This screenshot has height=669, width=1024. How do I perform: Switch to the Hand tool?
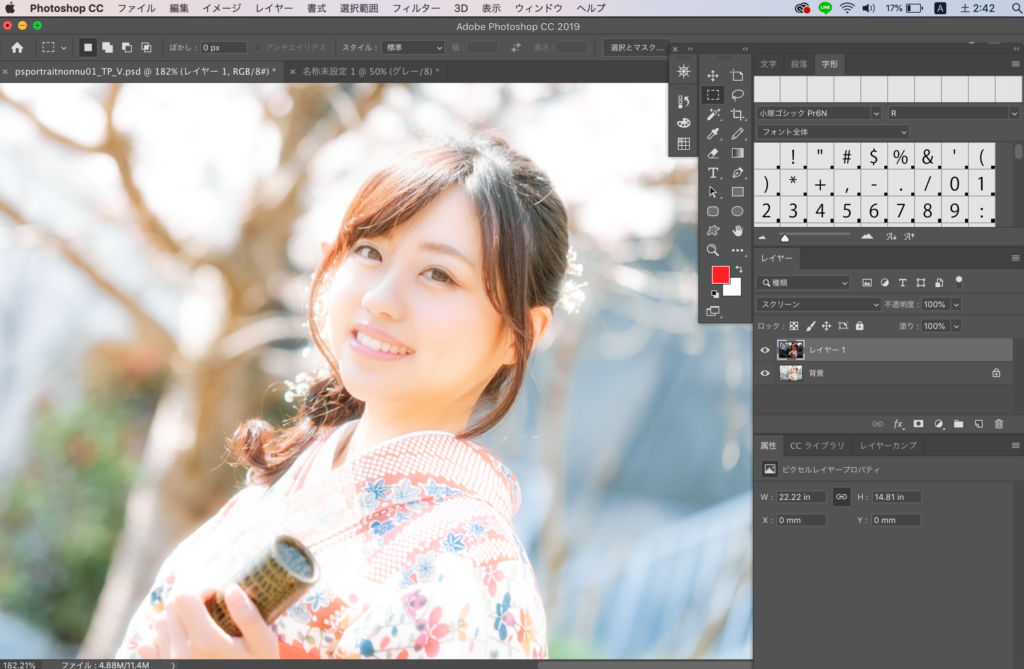[737, 230]
